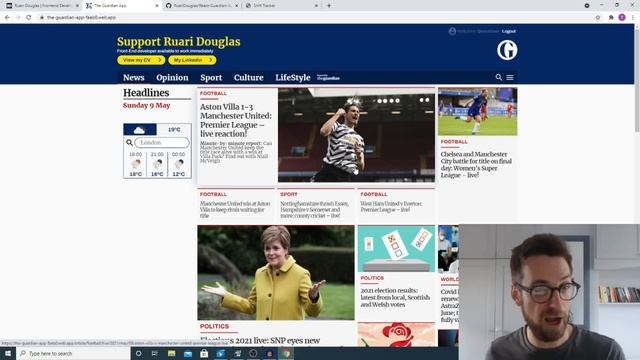Click the My LinkedIn button
The image size is (640, 360).
192,60
